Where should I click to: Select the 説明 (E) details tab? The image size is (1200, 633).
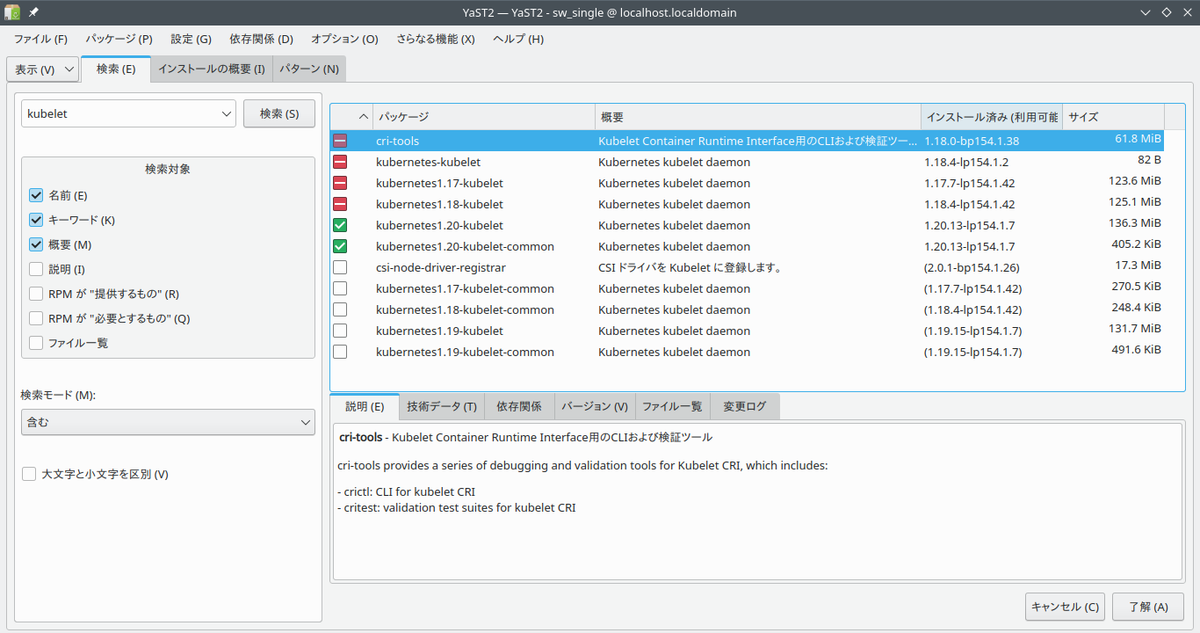tap(365, 407)
